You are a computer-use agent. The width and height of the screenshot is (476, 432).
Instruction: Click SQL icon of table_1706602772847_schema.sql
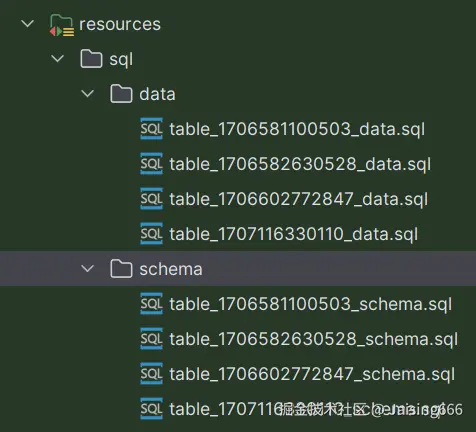point(152,374)
